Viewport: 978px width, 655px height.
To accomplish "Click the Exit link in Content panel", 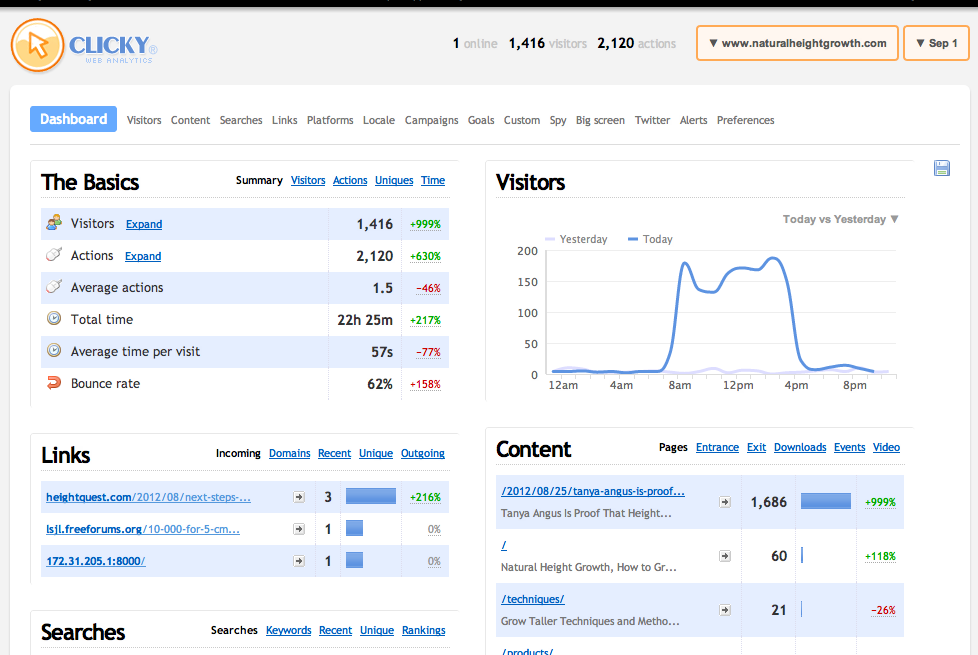I will [x=757, y=447].
